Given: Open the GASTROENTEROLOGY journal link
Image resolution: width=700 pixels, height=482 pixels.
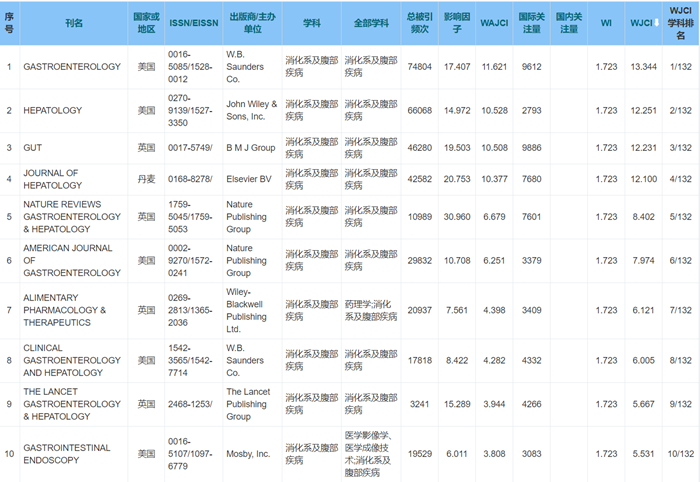Looking at the screenshot, I should [x=70, y=67].
